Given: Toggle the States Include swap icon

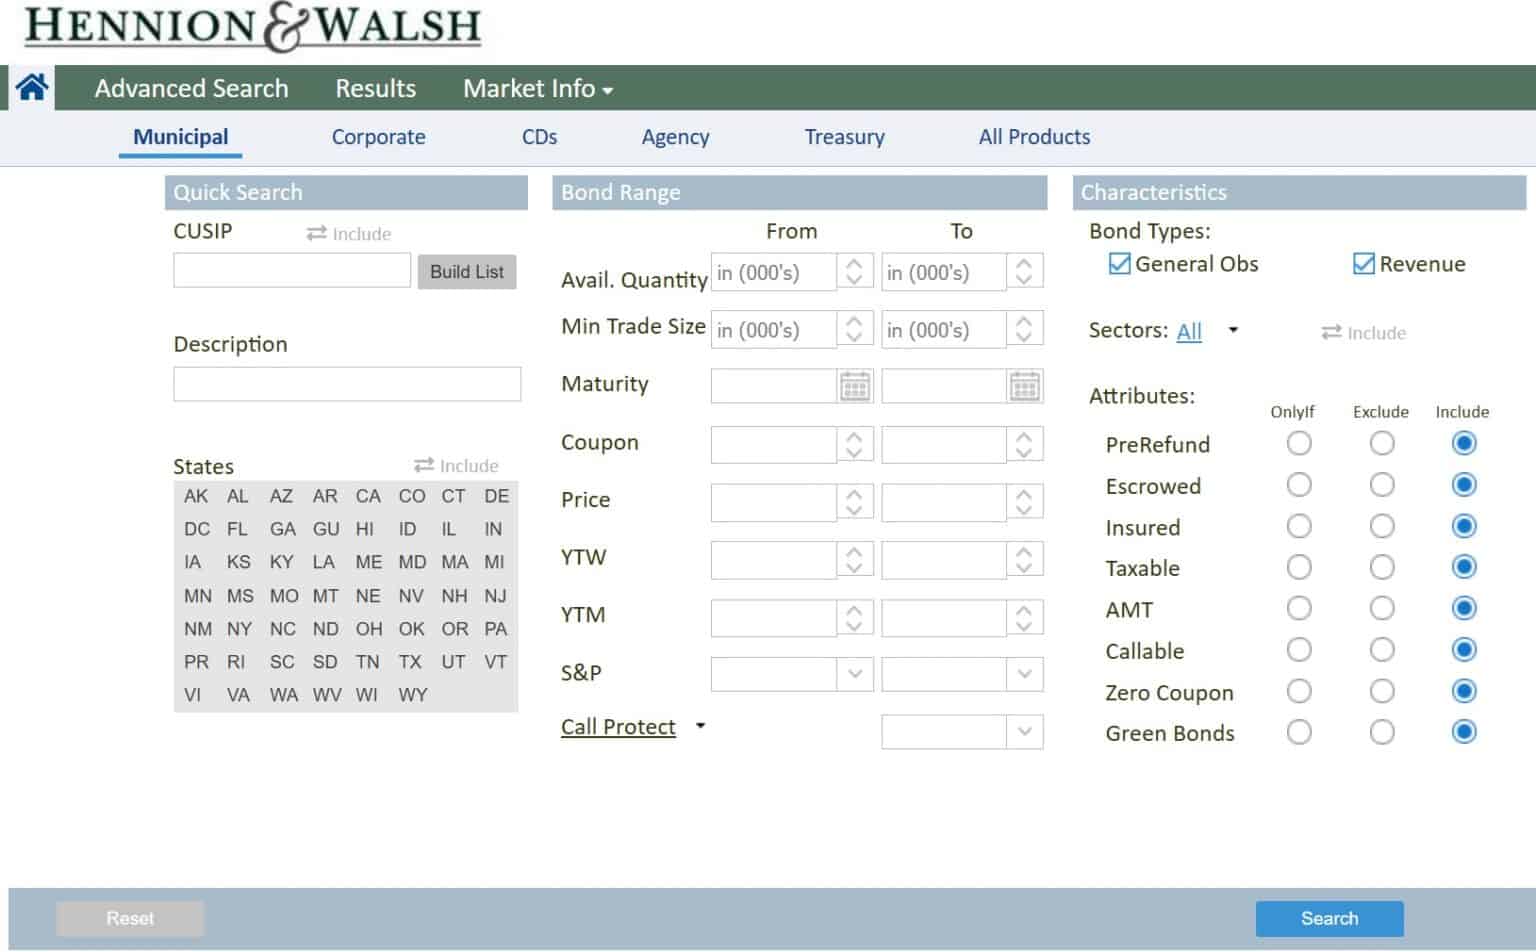Looking at the screenshot, I should click(x=424, y=465).
